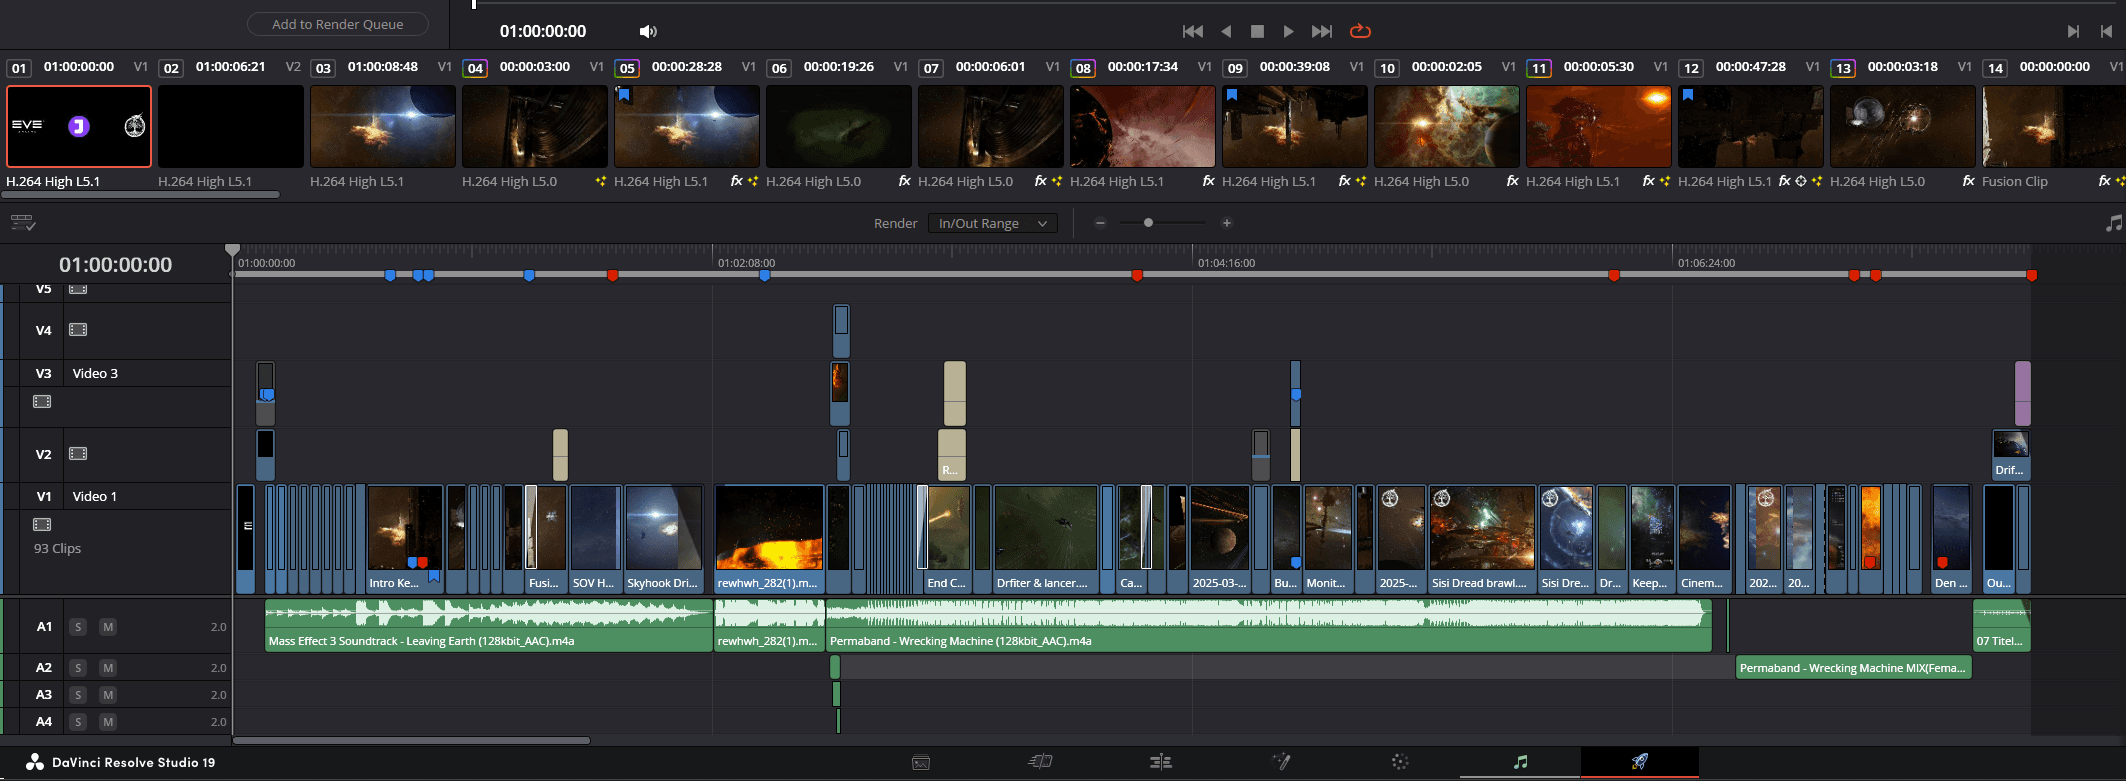Click the volume speaker icon
This screenshot has height=781, width=2126.
tap(648, 31)
